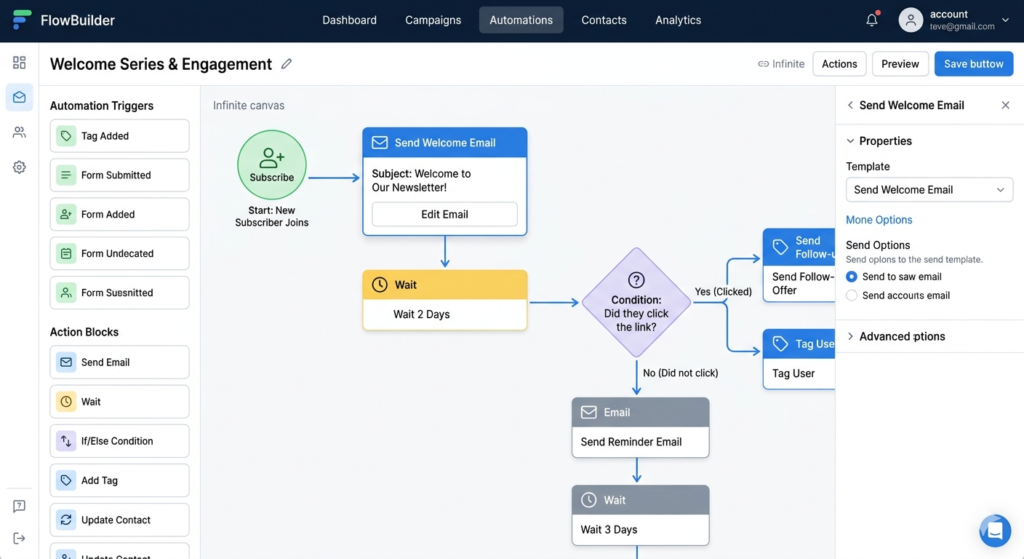Screen dimensions: 1024x559
Task: Click the green Subscribe start node
Action: tap(272, 165)
